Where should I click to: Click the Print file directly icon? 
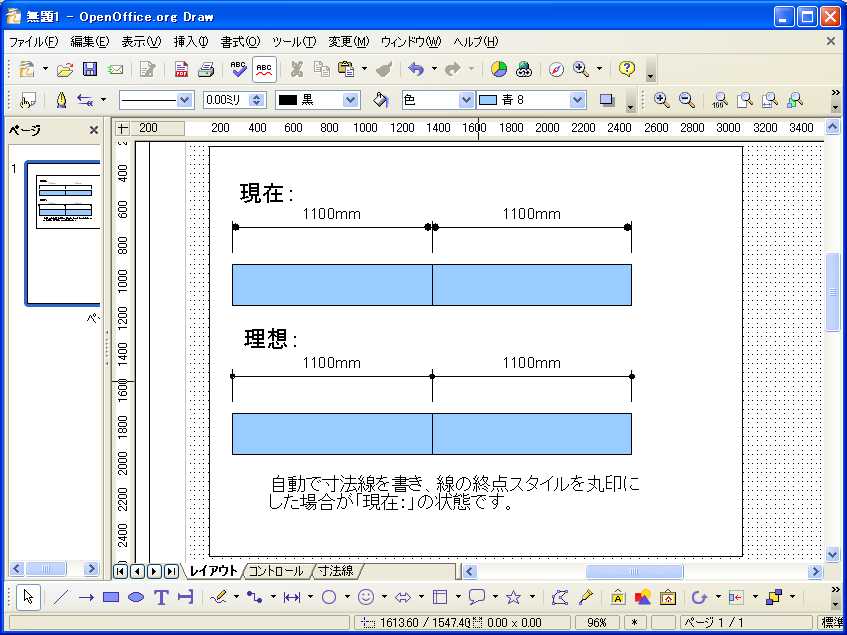pyautogui.click(x=206, y=69)
